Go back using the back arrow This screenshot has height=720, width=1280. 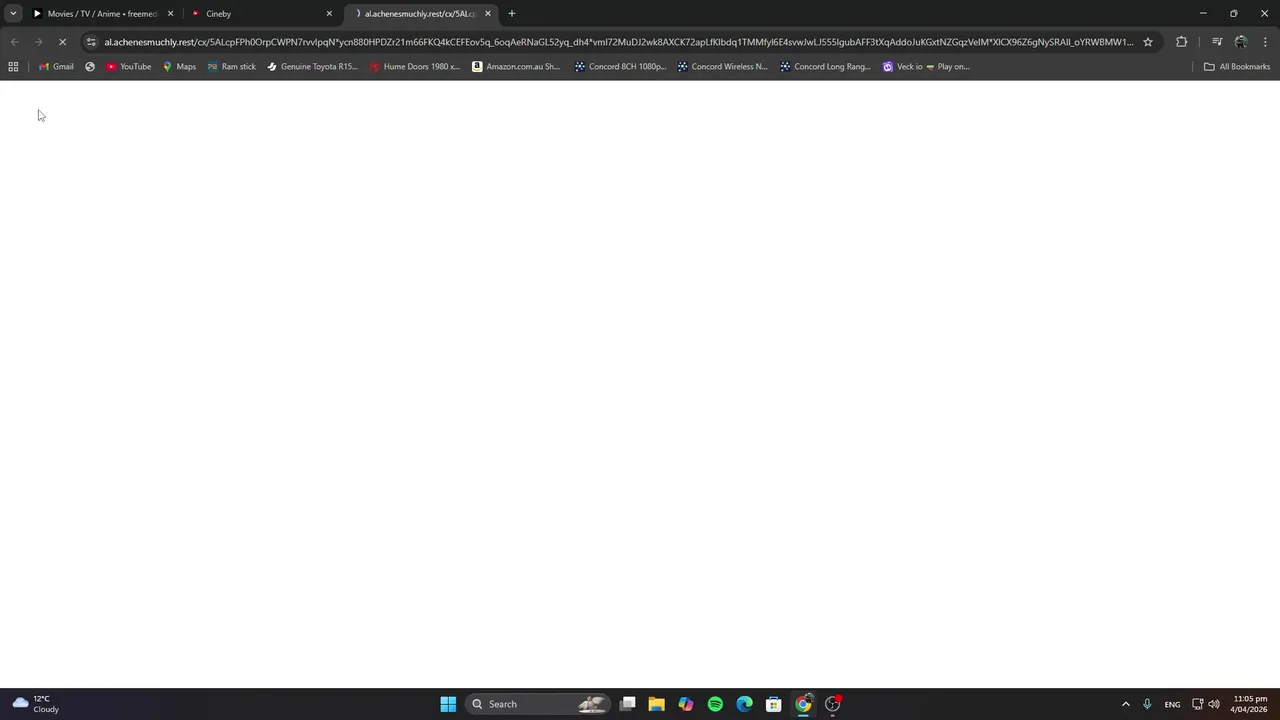pos(14,42)
